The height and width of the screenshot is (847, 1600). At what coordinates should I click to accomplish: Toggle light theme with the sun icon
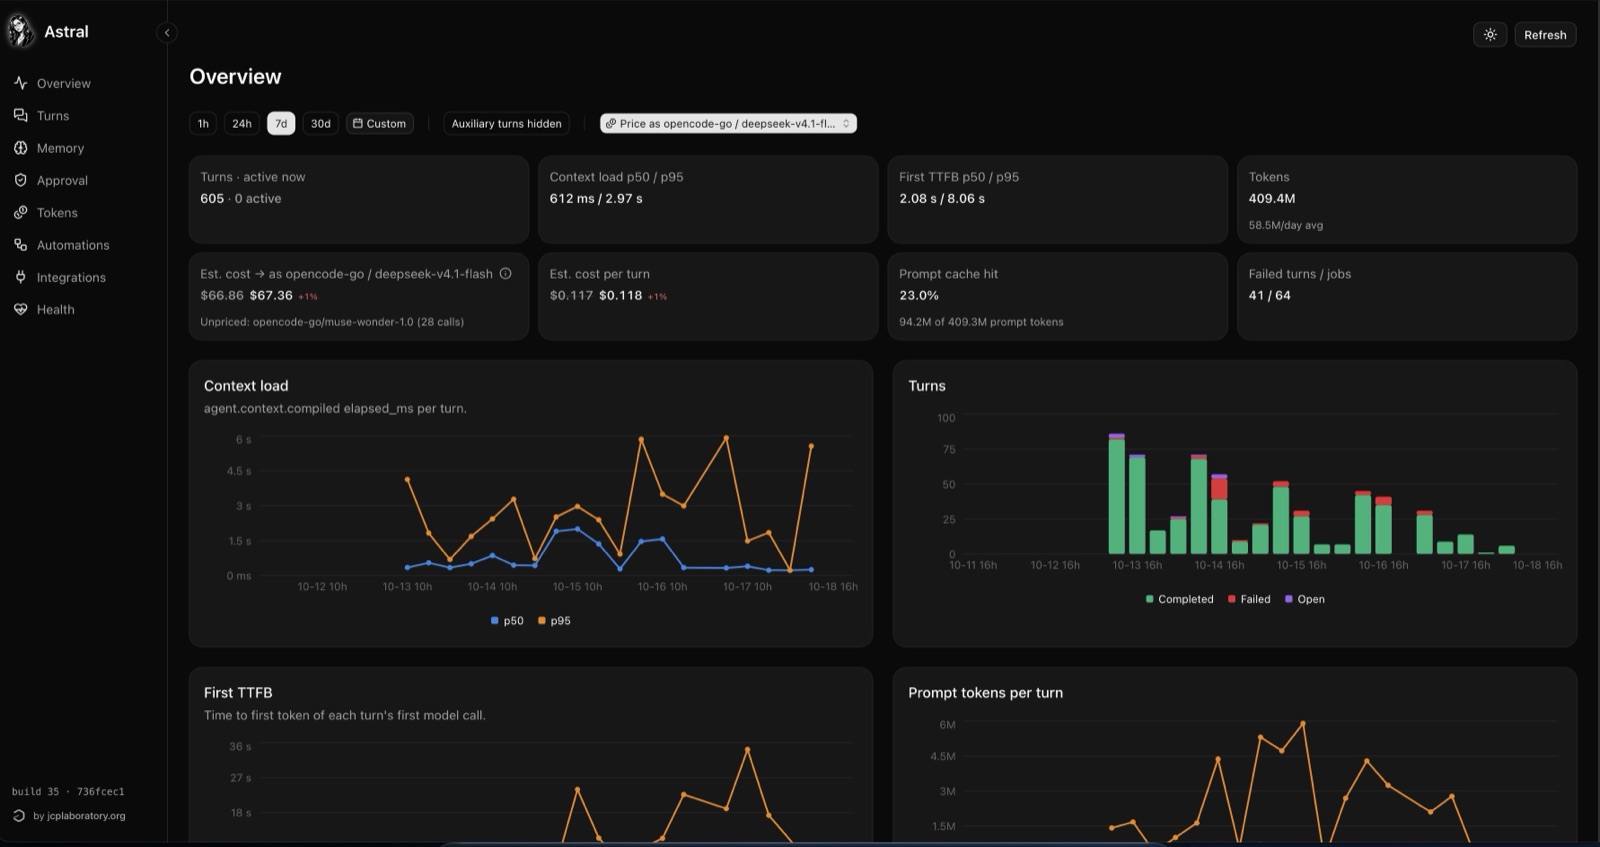(1490, 34)
